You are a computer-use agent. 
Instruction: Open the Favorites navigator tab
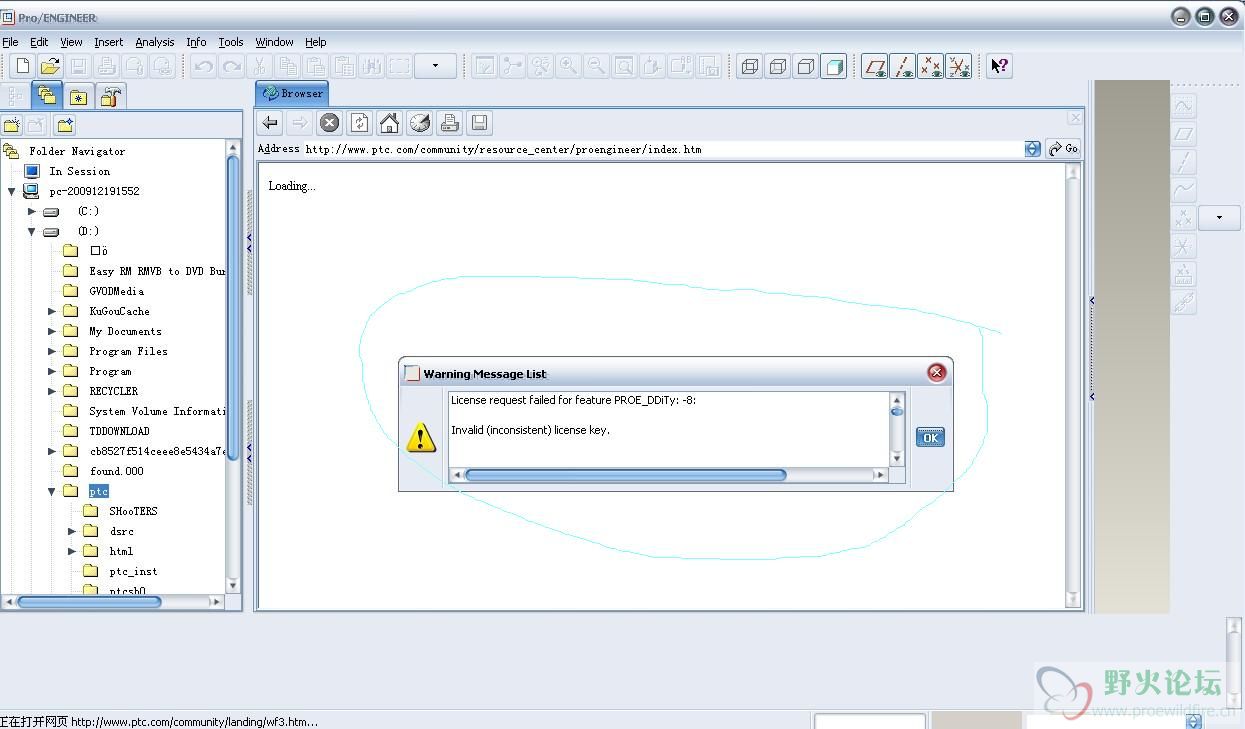pos(78,96)
